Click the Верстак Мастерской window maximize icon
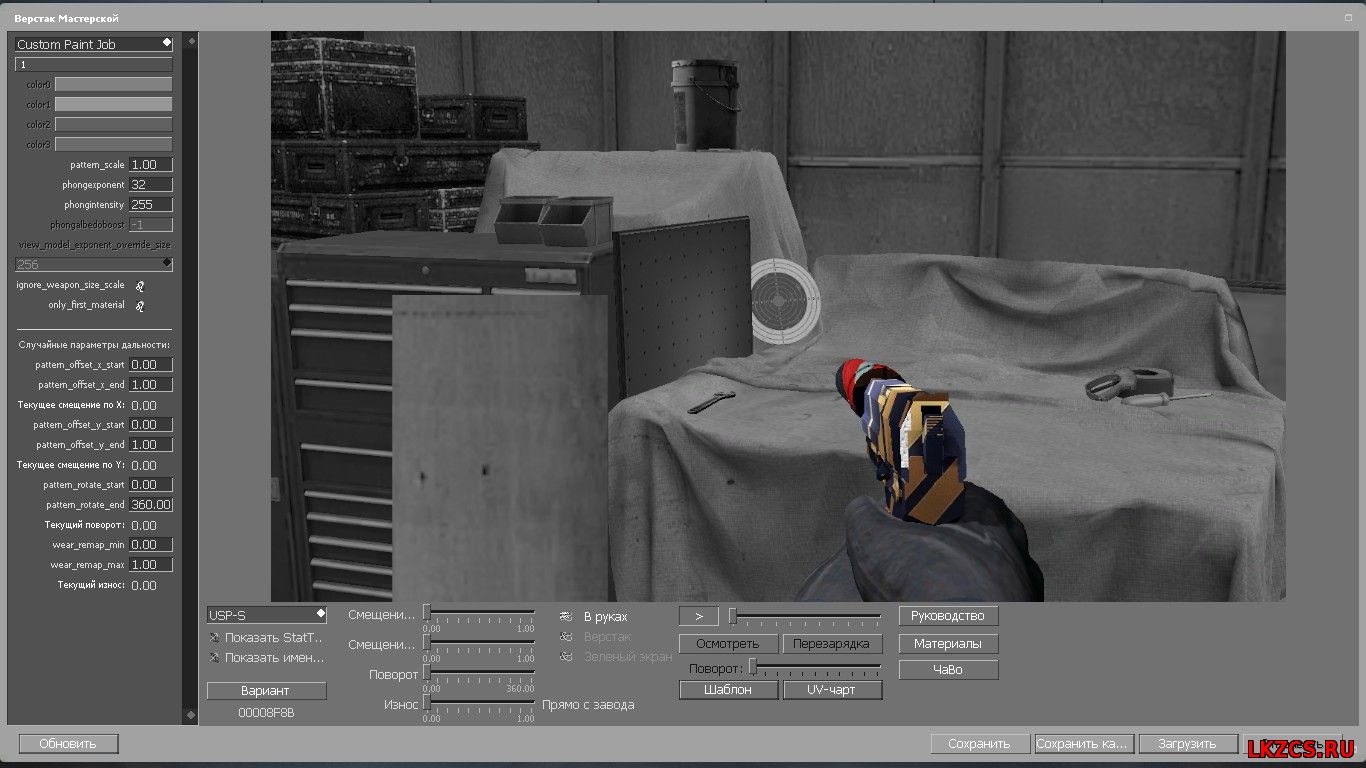This screenshot has height=768, width=1366. [x=1349, y=18]
